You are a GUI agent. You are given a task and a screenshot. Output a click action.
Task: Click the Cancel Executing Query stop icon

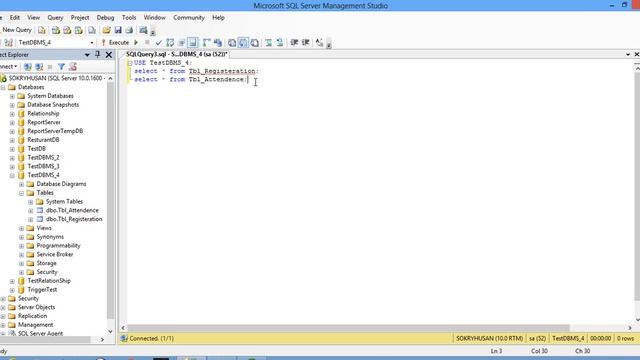[x=147, y=42]
